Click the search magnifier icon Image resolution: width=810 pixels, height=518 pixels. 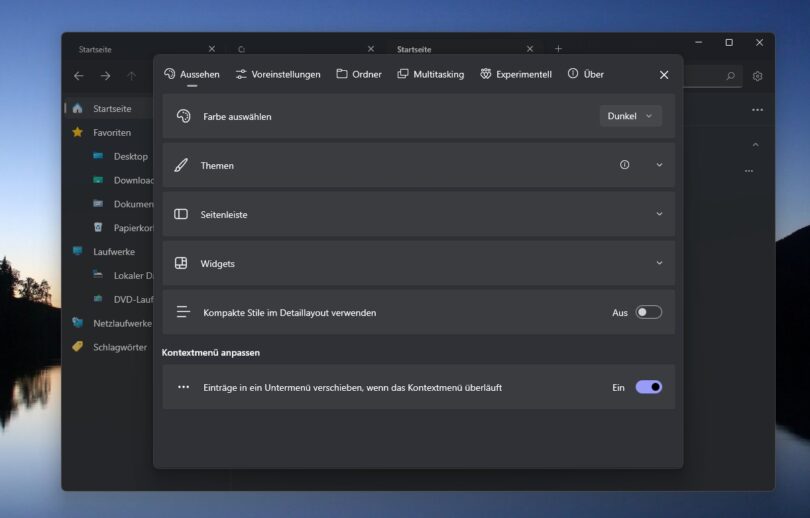click(730, 76)
